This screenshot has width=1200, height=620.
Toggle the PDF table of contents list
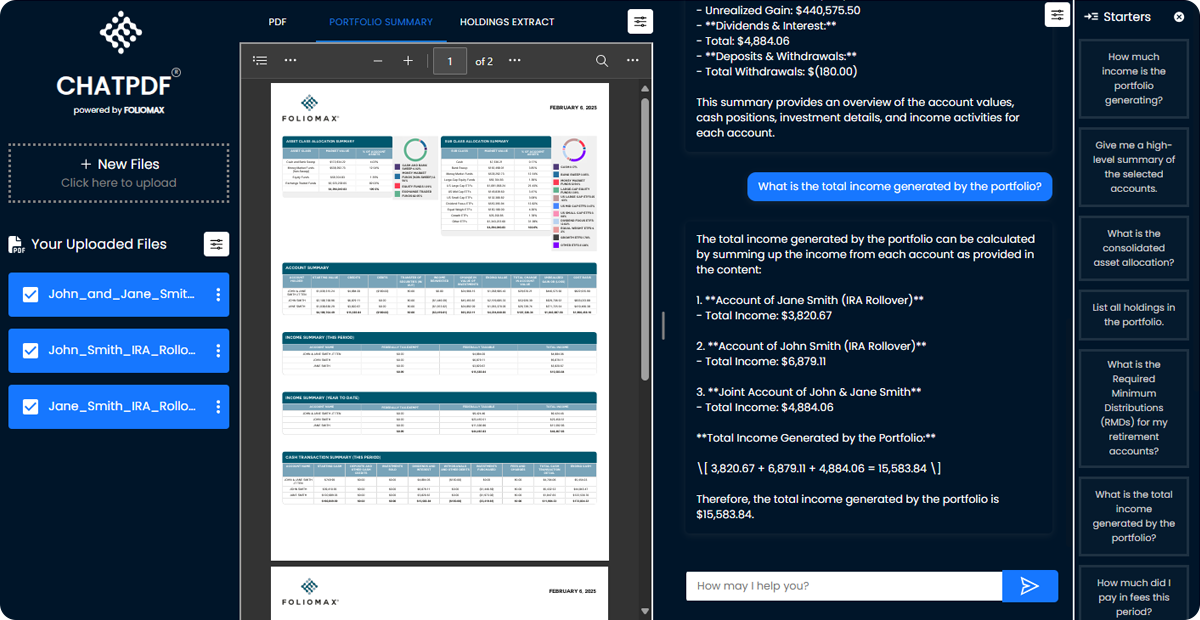tap(260, 61)
